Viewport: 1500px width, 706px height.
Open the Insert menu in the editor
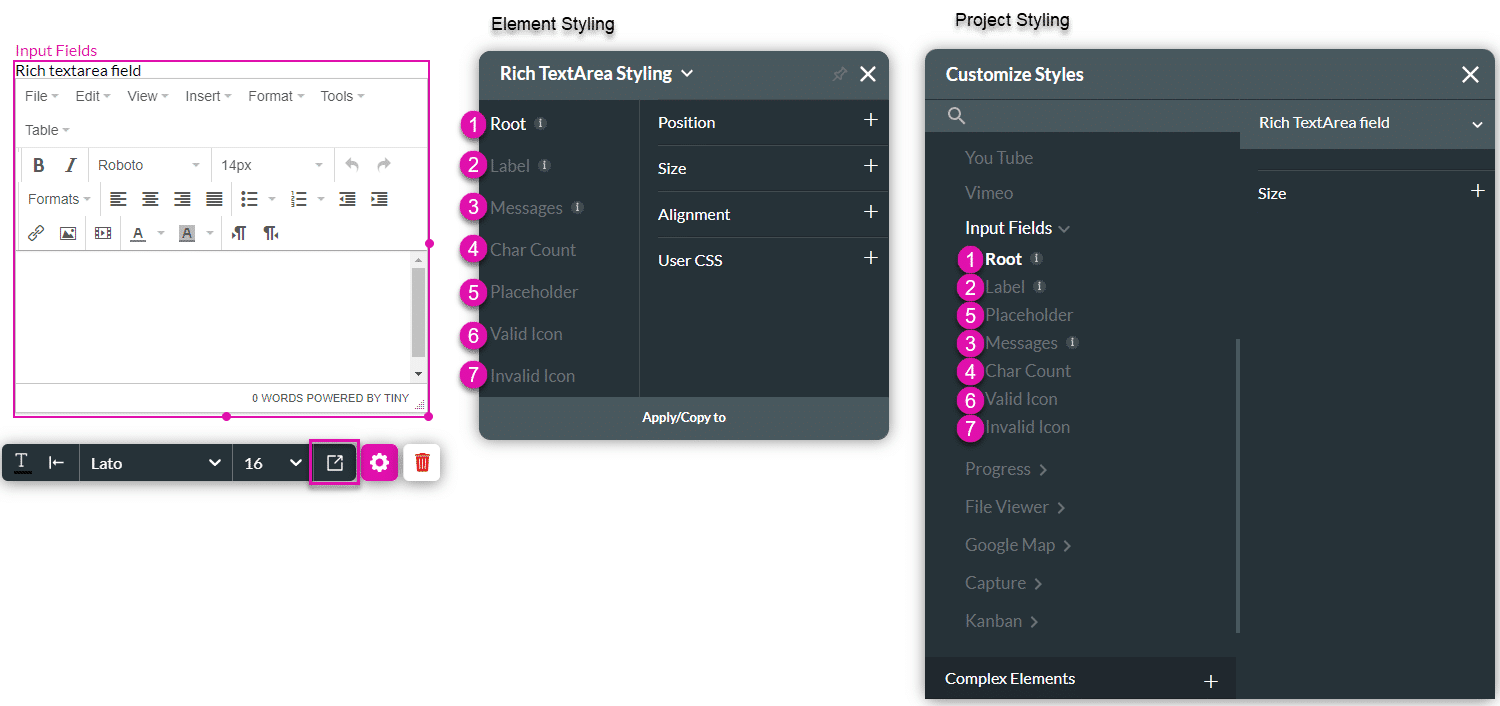point(206,95)
